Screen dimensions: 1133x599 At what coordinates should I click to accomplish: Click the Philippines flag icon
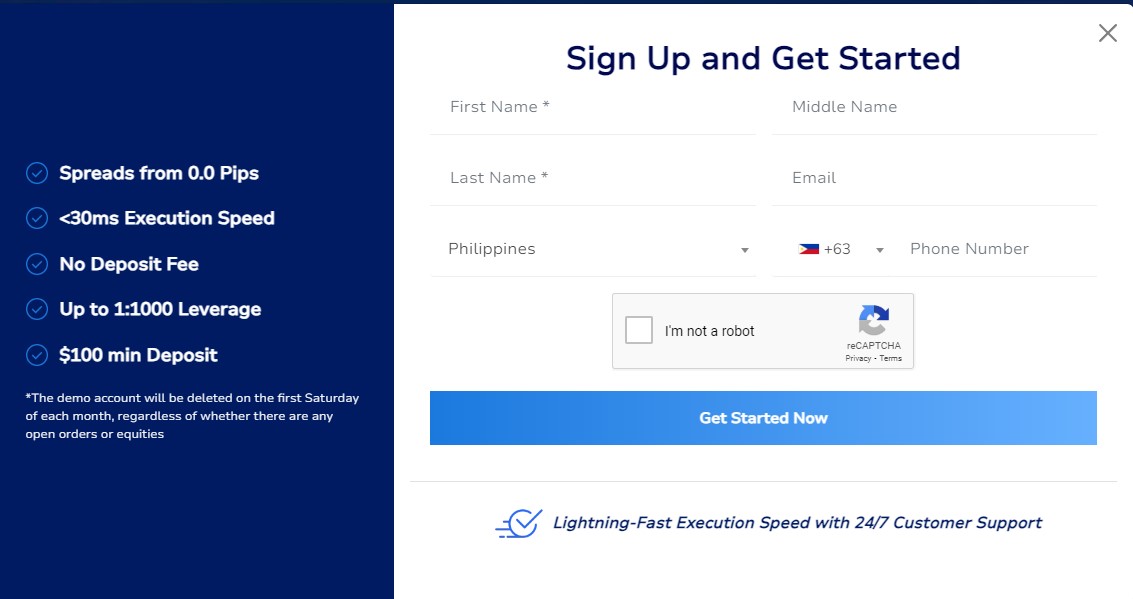pyautogui.click(x=809, y=249)
